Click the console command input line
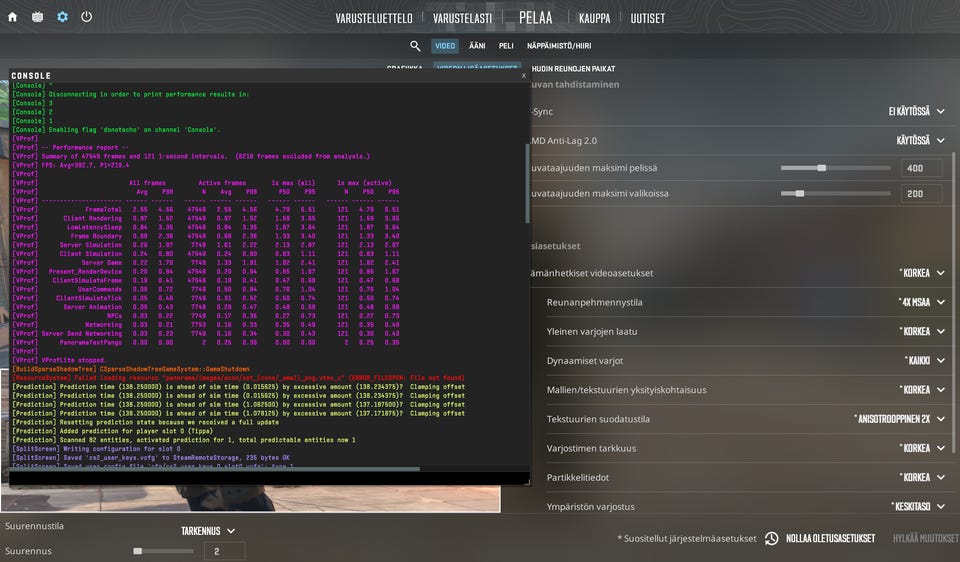The height and width of the screenshot is (562, 960). click(x=267, y=478)
